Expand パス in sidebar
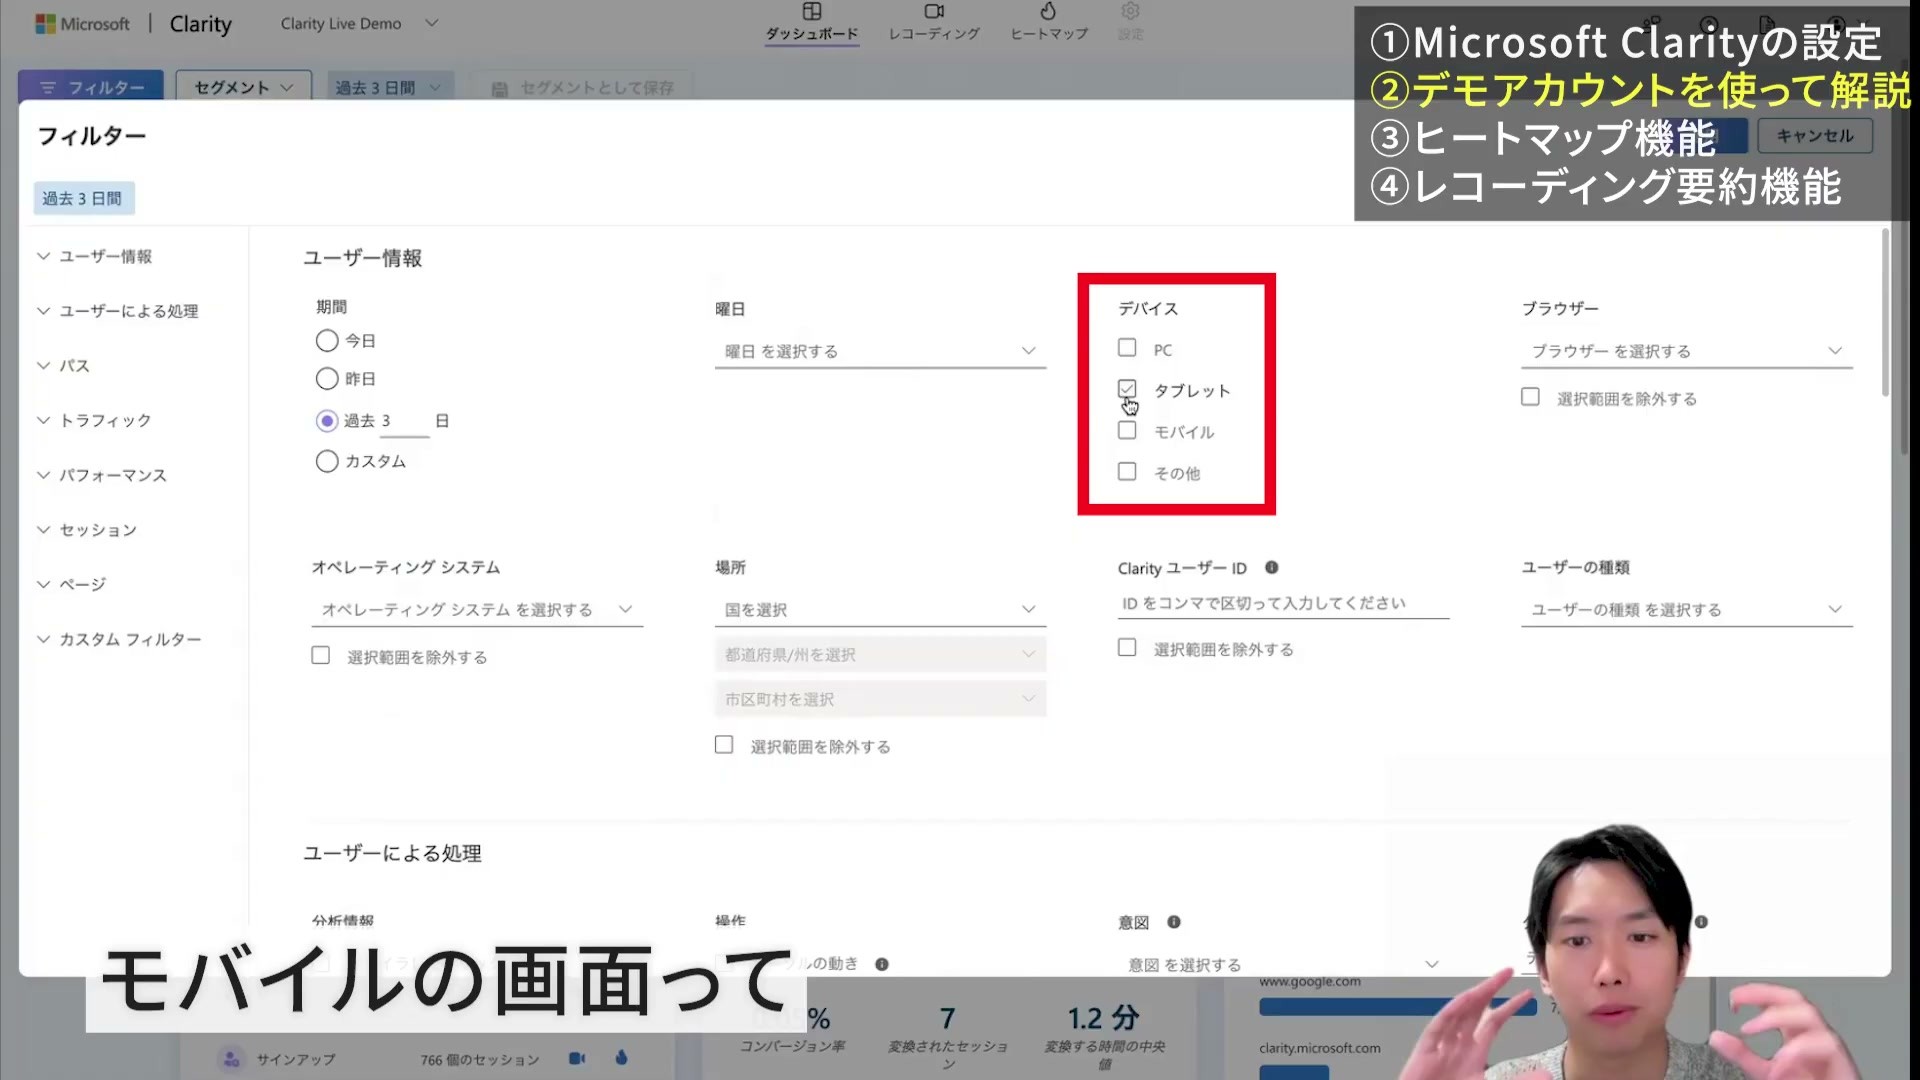This screenshot has height=1080, width=1920. [64, 366]
